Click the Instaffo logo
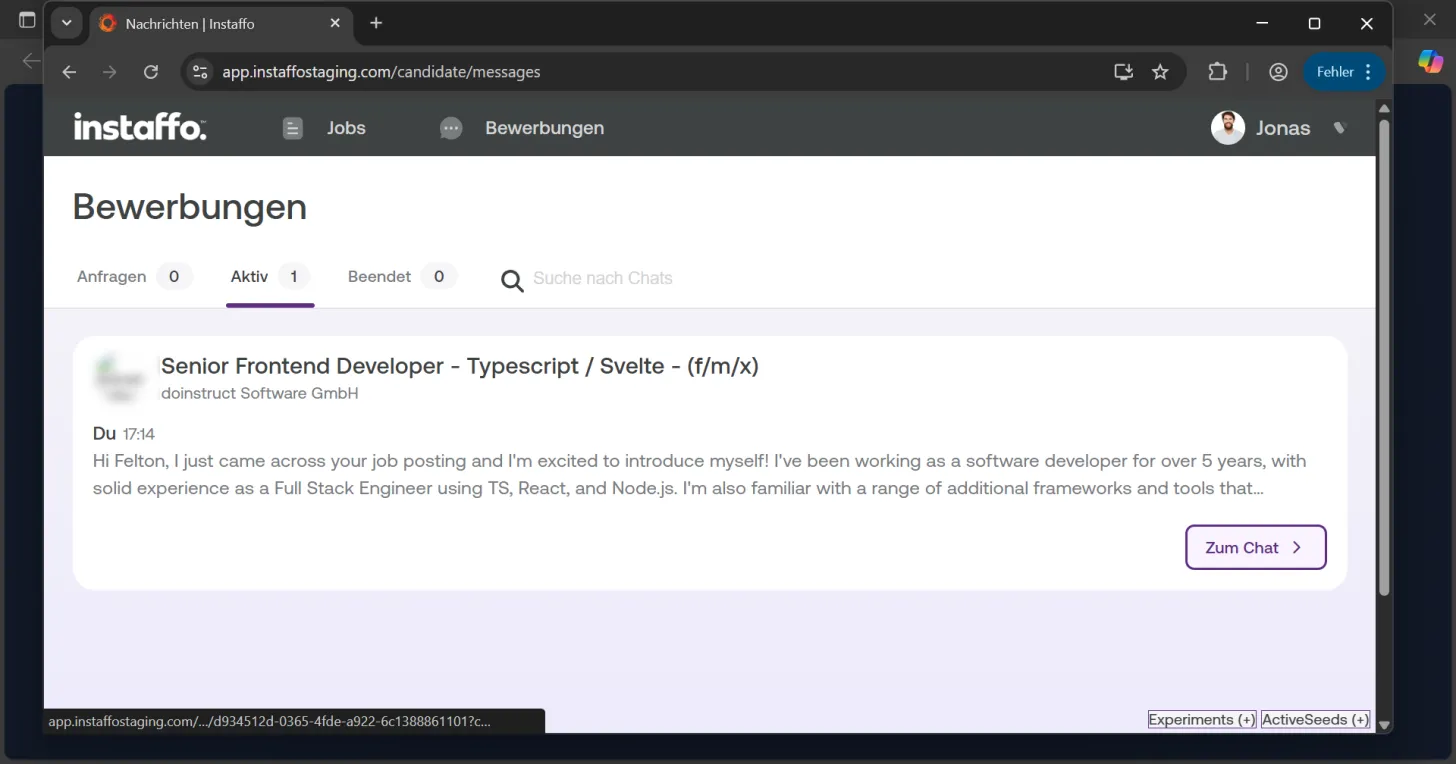 [x=140, y=127]
